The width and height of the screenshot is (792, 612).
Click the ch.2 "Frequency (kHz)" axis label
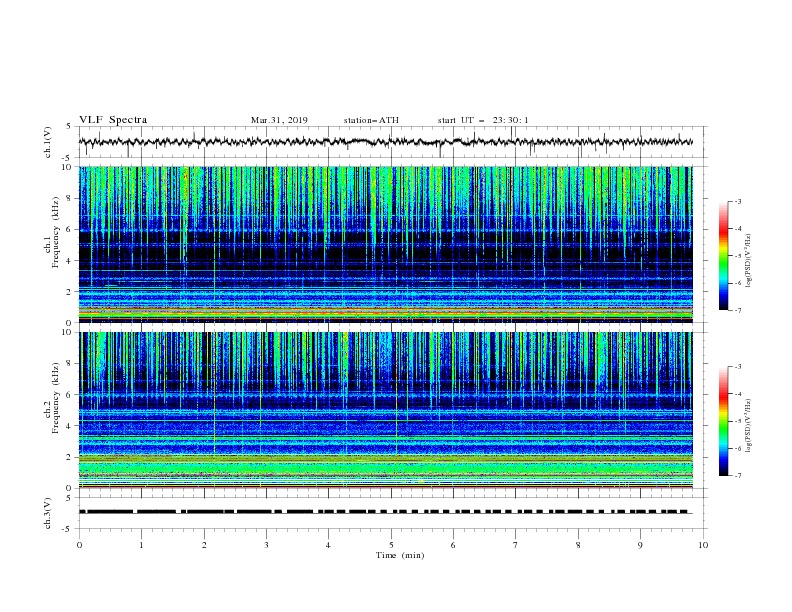point(55,398)
